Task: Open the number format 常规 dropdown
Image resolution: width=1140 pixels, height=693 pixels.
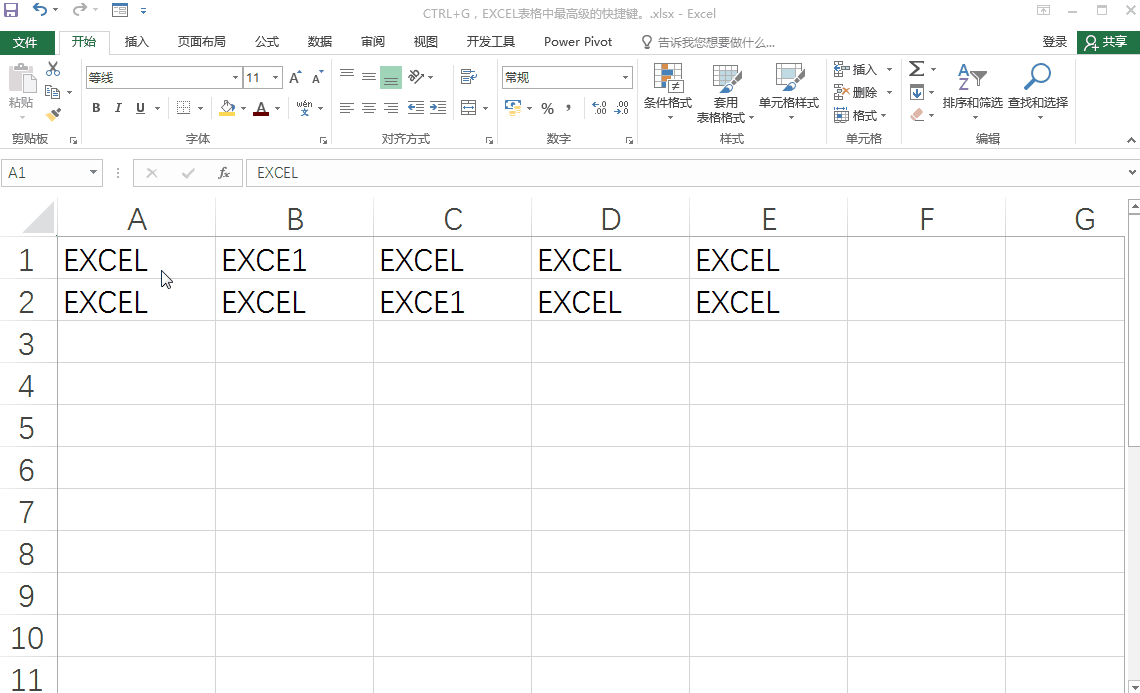Action: click(x=625, y=78)
